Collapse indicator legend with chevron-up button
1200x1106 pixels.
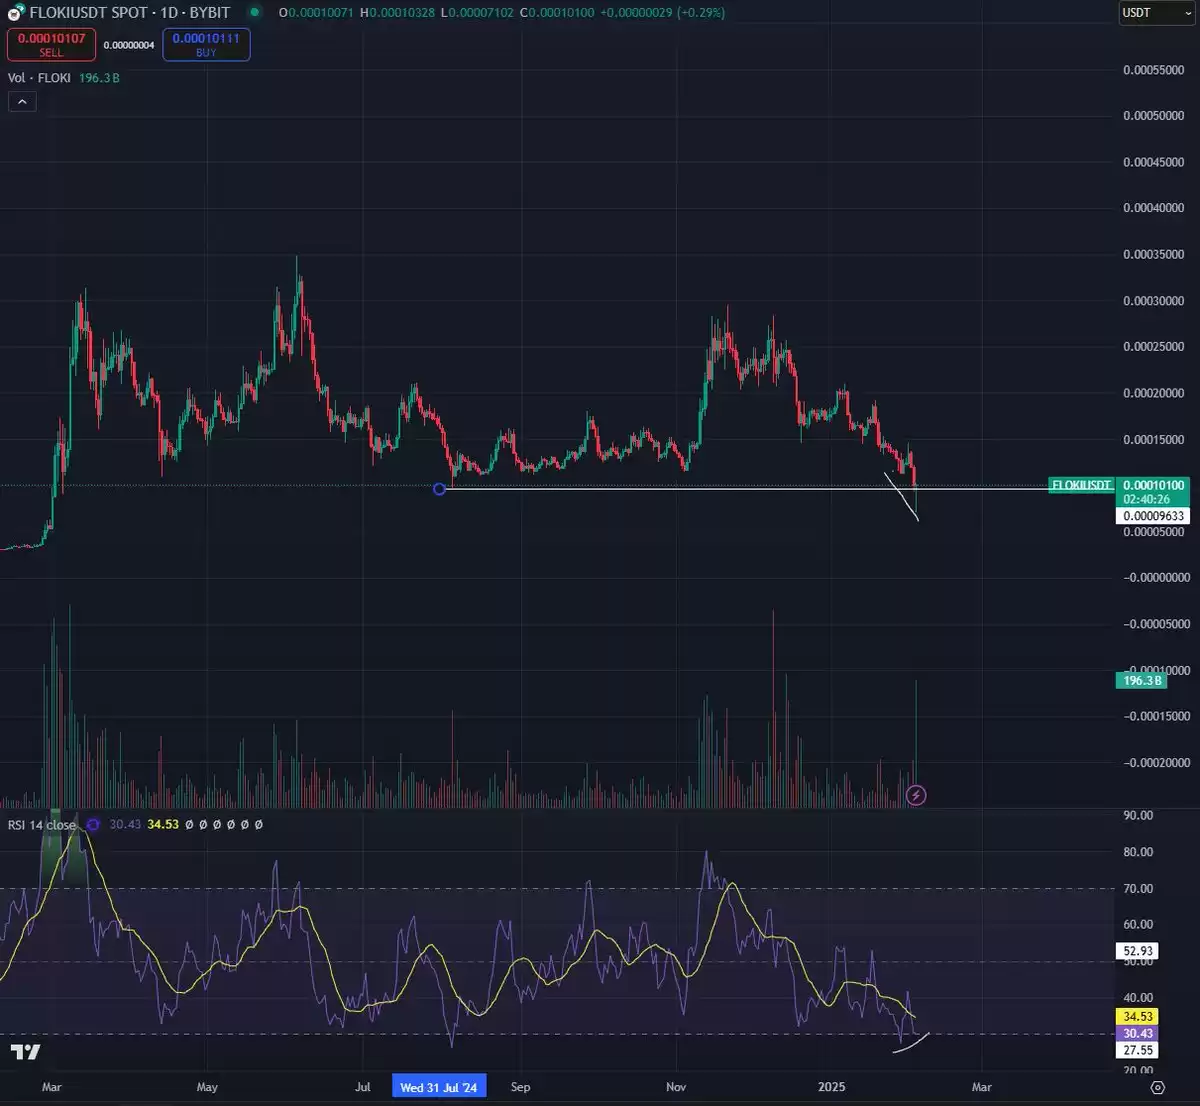click(22, 101)
